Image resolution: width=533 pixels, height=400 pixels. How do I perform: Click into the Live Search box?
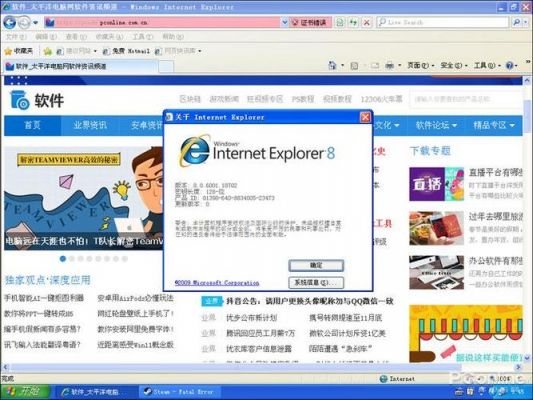[443, 22]
